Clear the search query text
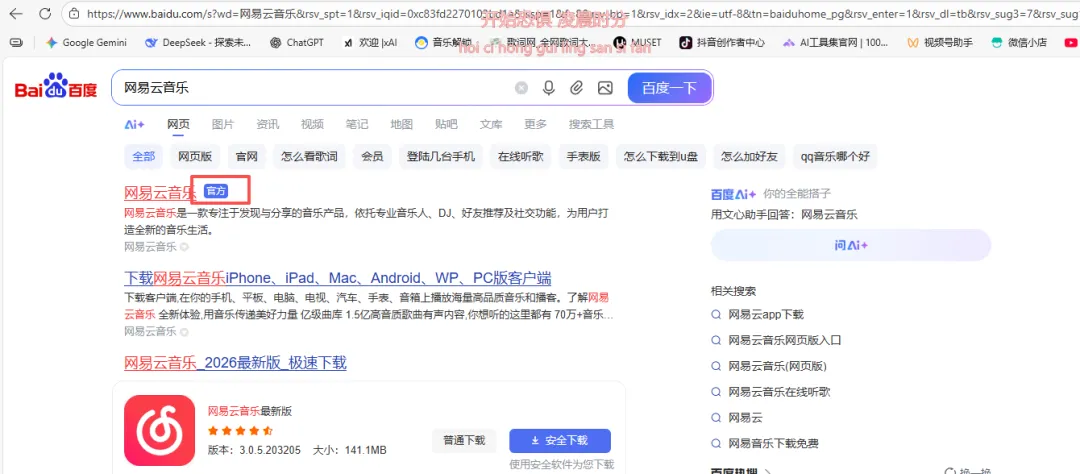 [x=521, y=87]
